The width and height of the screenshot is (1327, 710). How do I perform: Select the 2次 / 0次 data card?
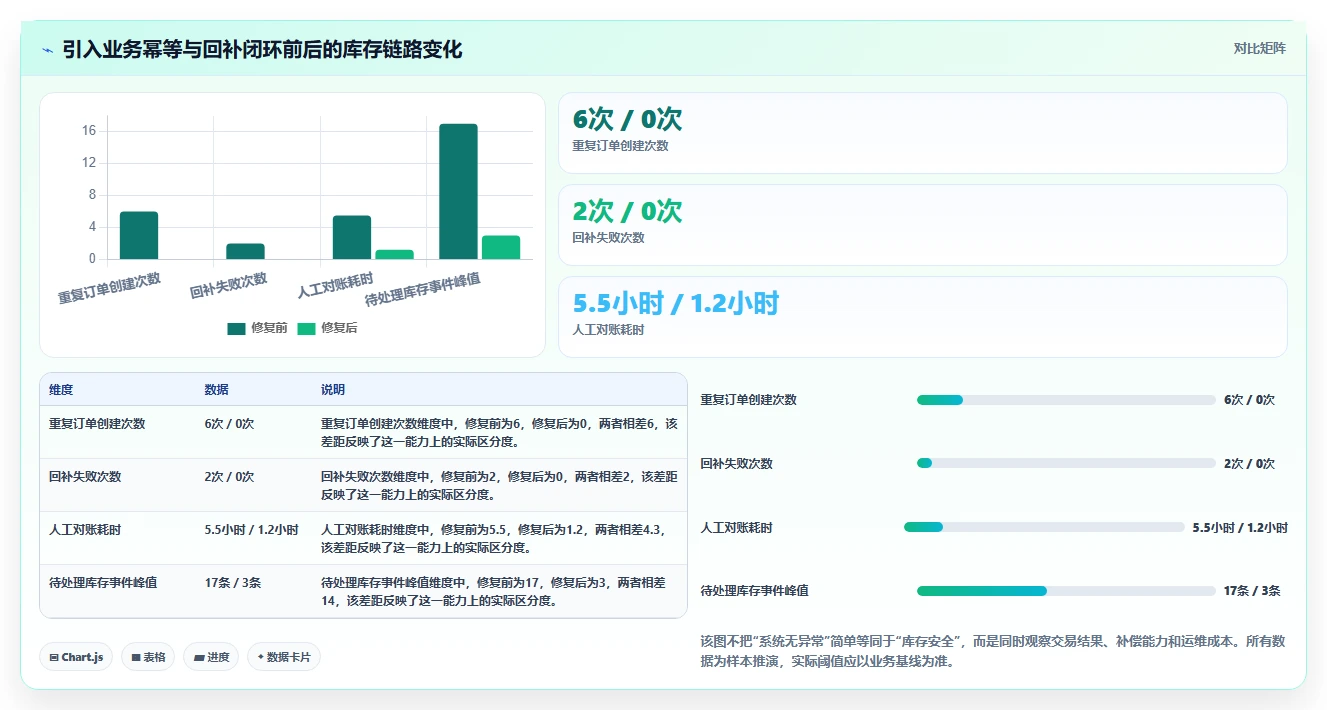(922, 225)
